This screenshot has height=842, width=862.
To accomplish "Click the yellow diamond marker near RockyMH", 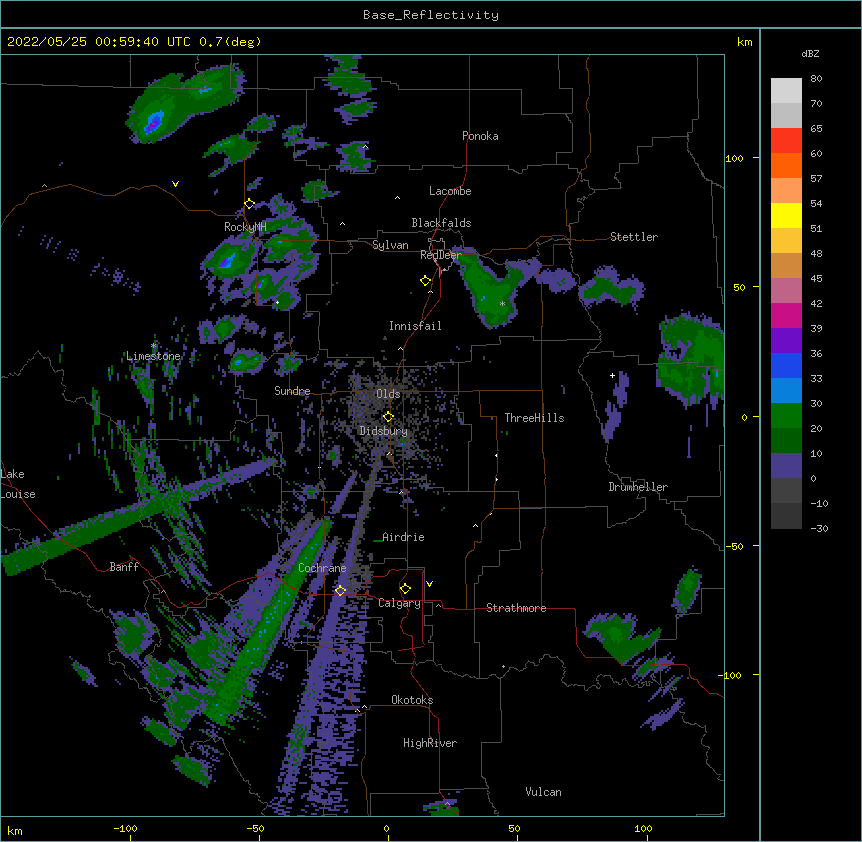I will click(x=249, y=204).
